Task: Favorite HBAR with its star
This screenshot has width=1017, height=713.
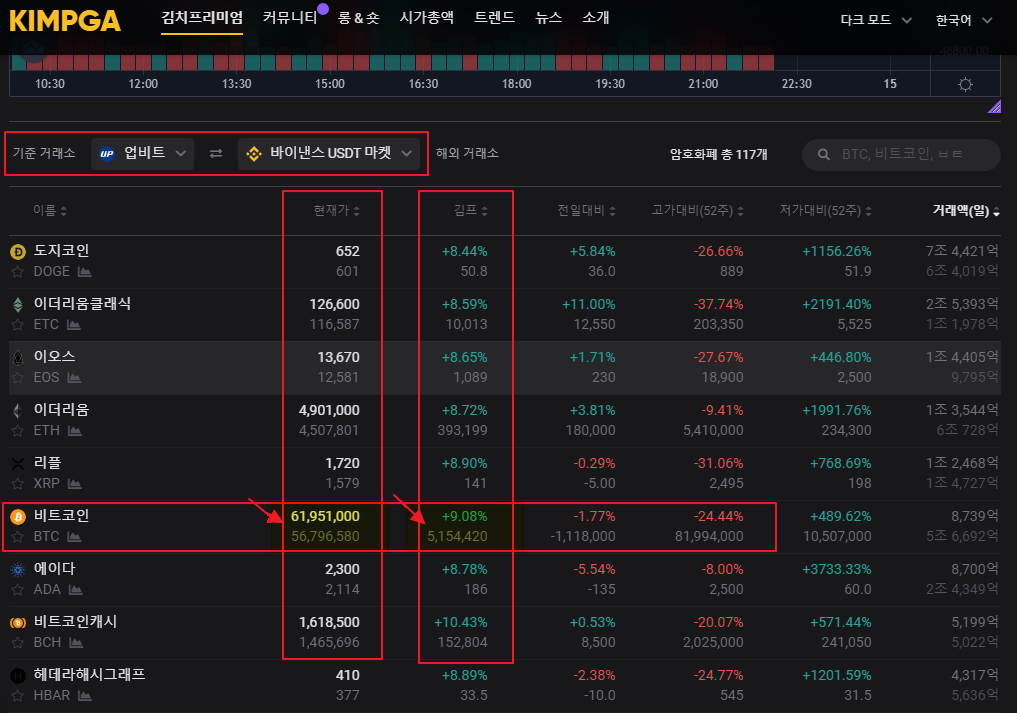Action: [x=18, y=696]
